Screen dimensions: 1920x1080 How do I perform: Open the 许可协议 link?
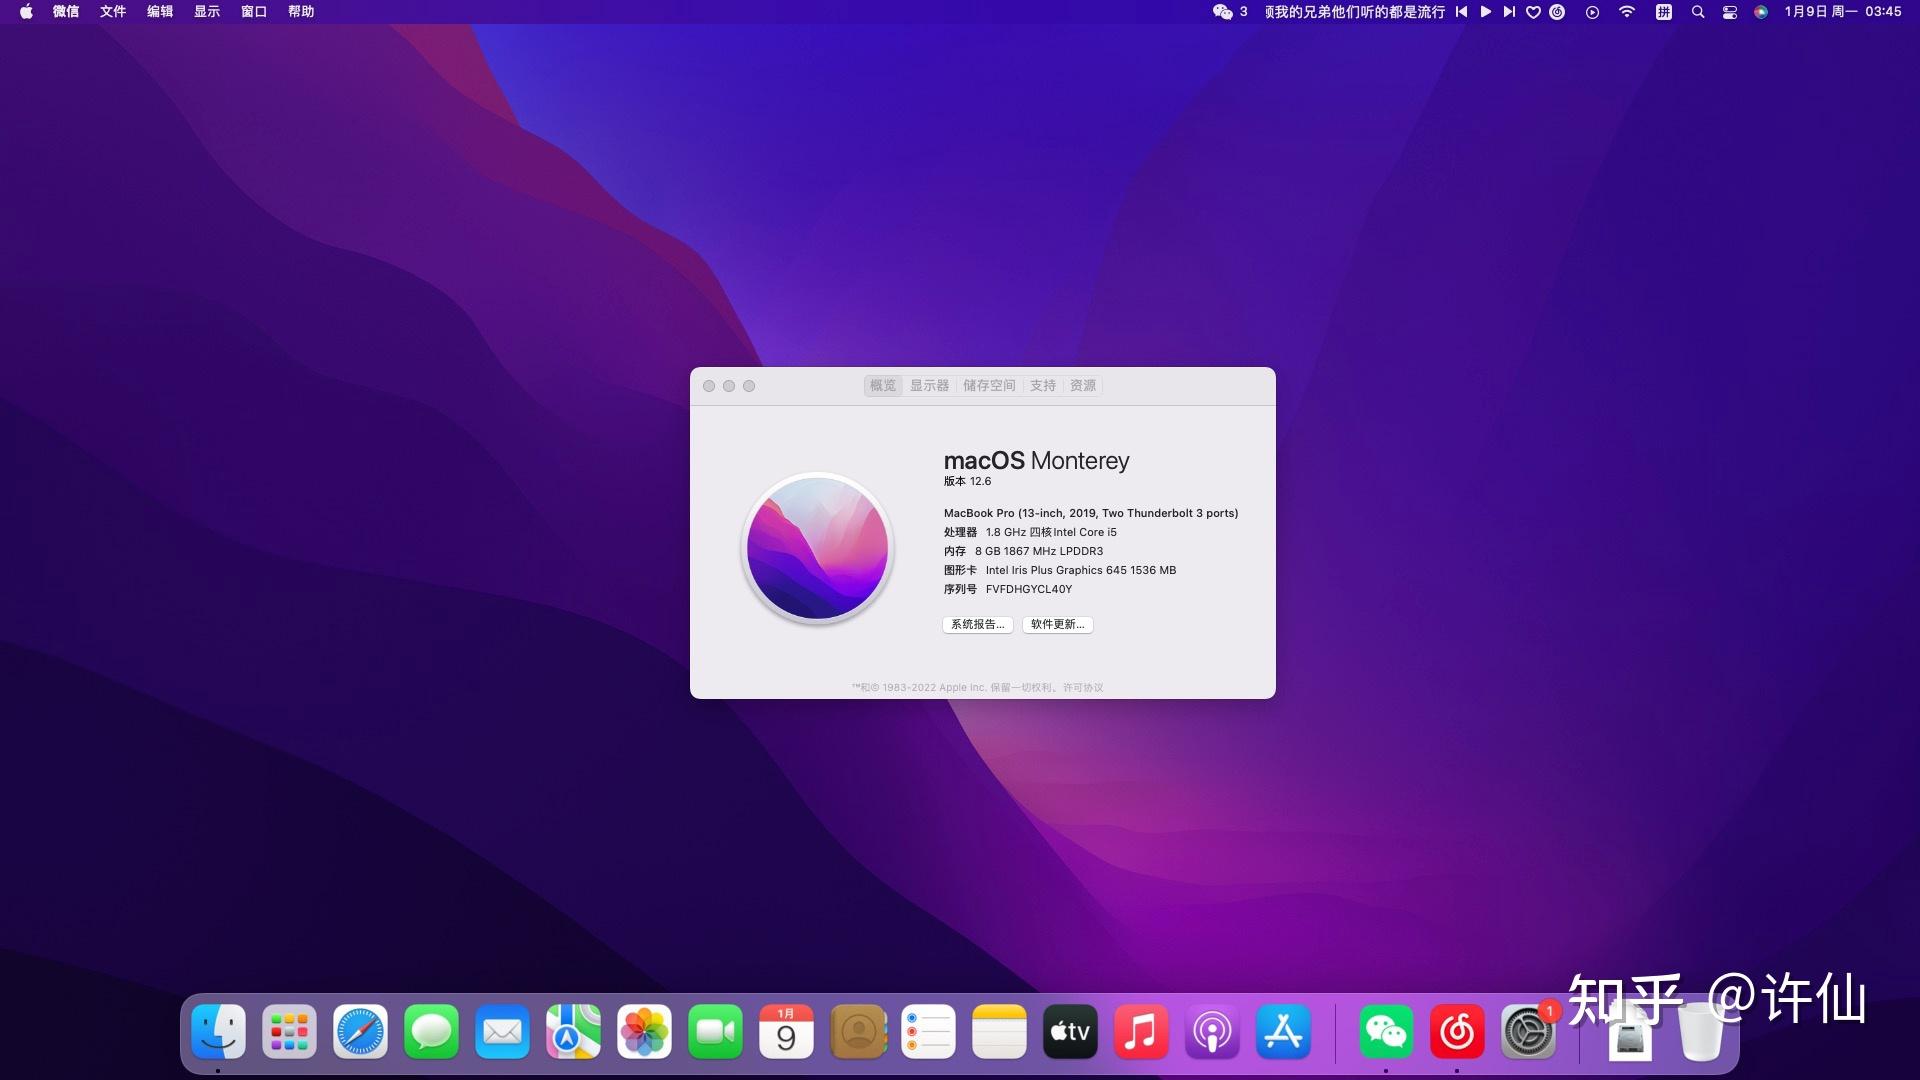click(1083, 688)
